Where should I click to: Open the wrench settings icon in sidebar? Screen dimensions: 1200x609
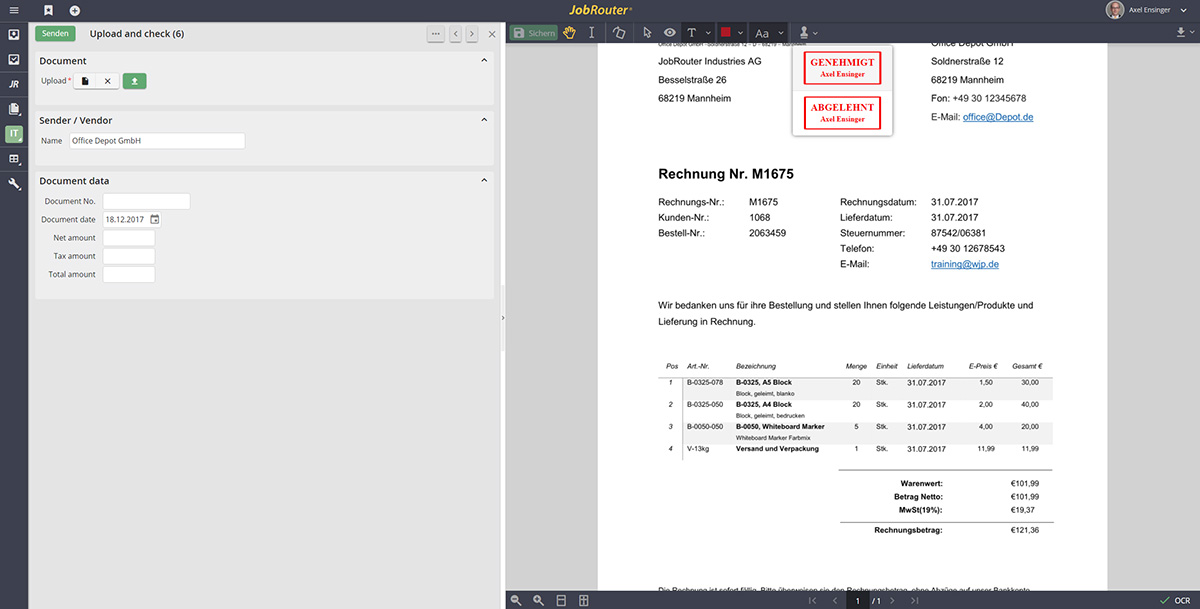pos(14,184)
